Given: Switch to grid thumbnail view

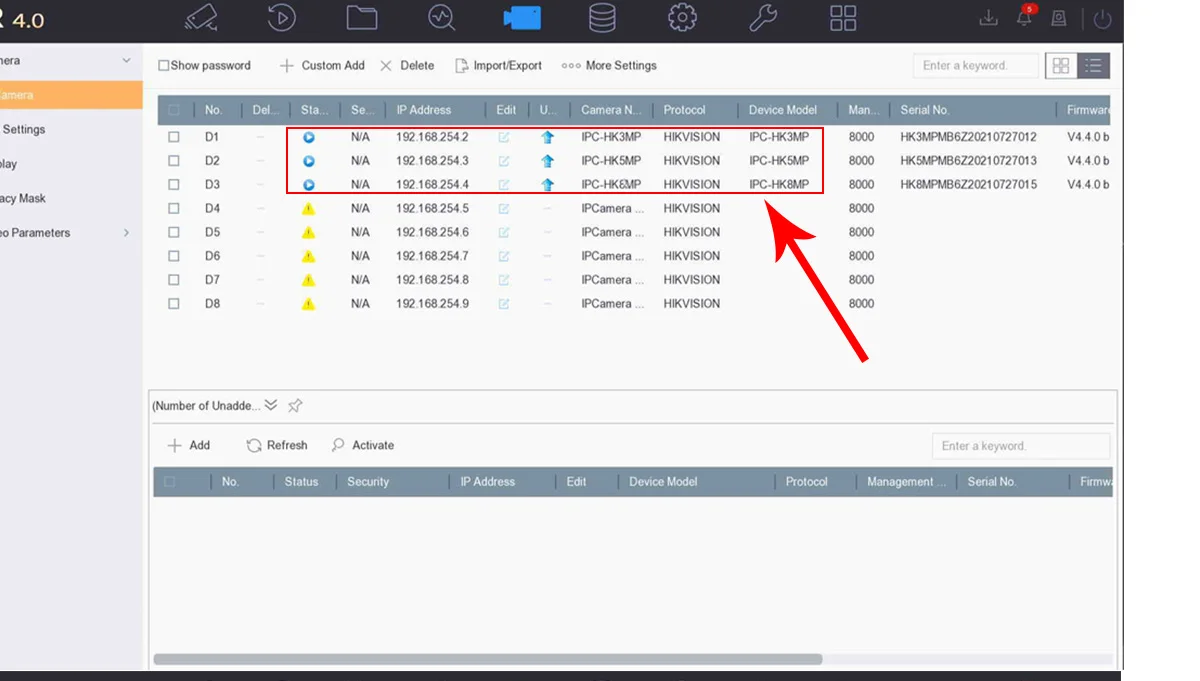Looking at the screenshot, I should point(1061,66).
